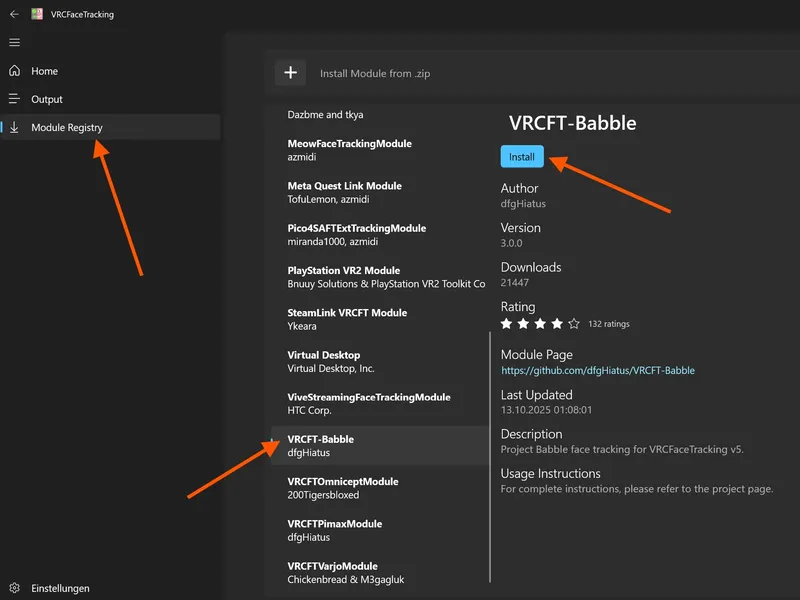
Task: Install the VRCFT-Babble module
Action: pos(521,156)
